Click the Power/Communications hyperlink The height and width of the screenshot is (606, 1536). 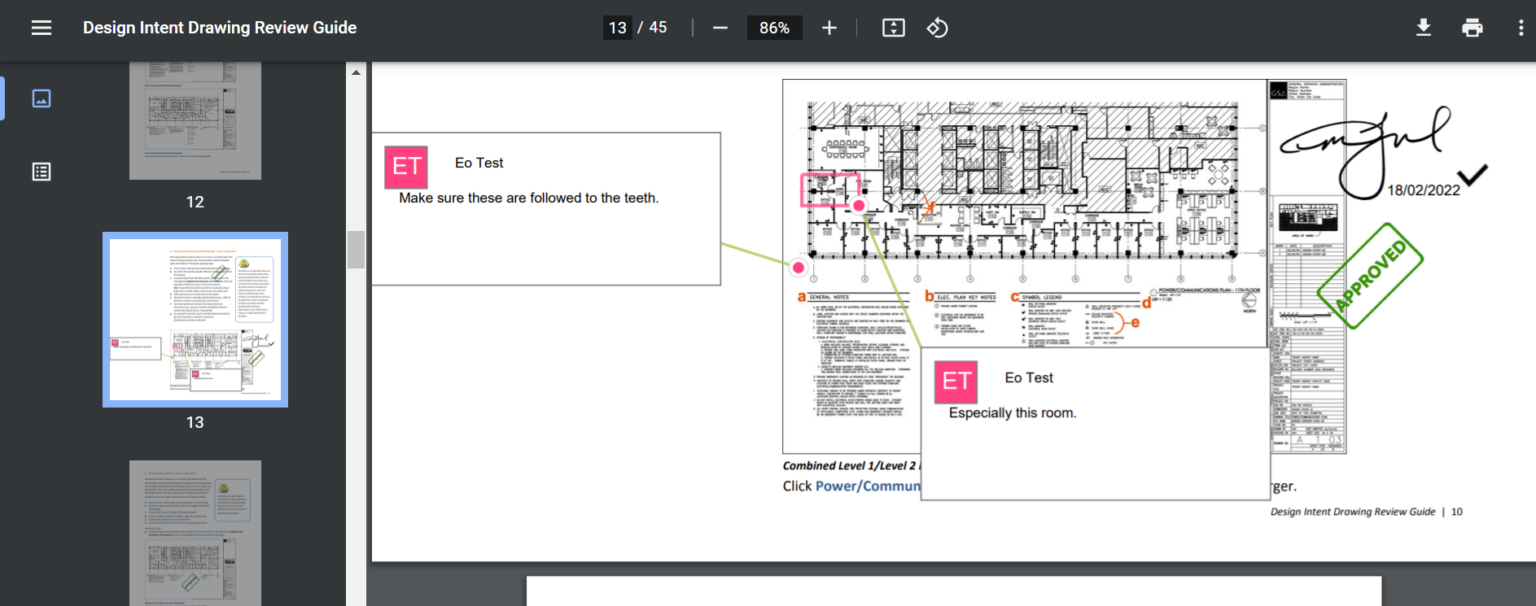(865, 486)
